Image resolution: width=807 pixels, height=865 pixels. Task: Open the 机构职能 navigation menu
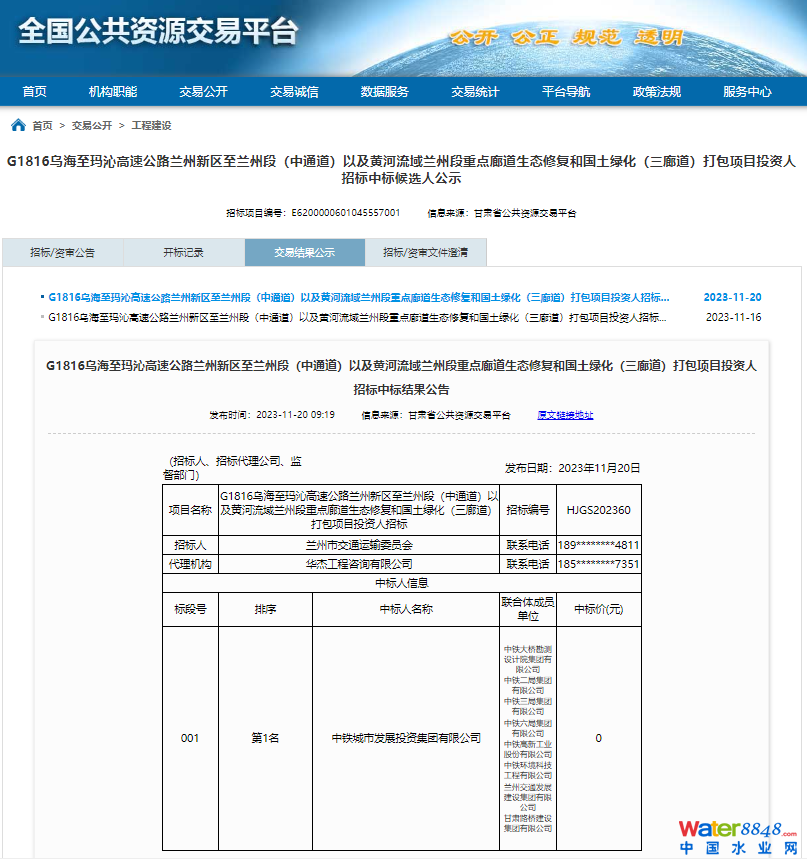click(113, 92)
